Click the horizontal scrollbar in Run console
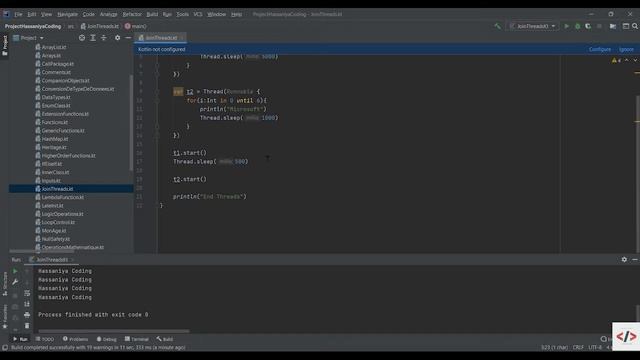The height and width of the screenshot is (360, 640). tap(113, 331)
